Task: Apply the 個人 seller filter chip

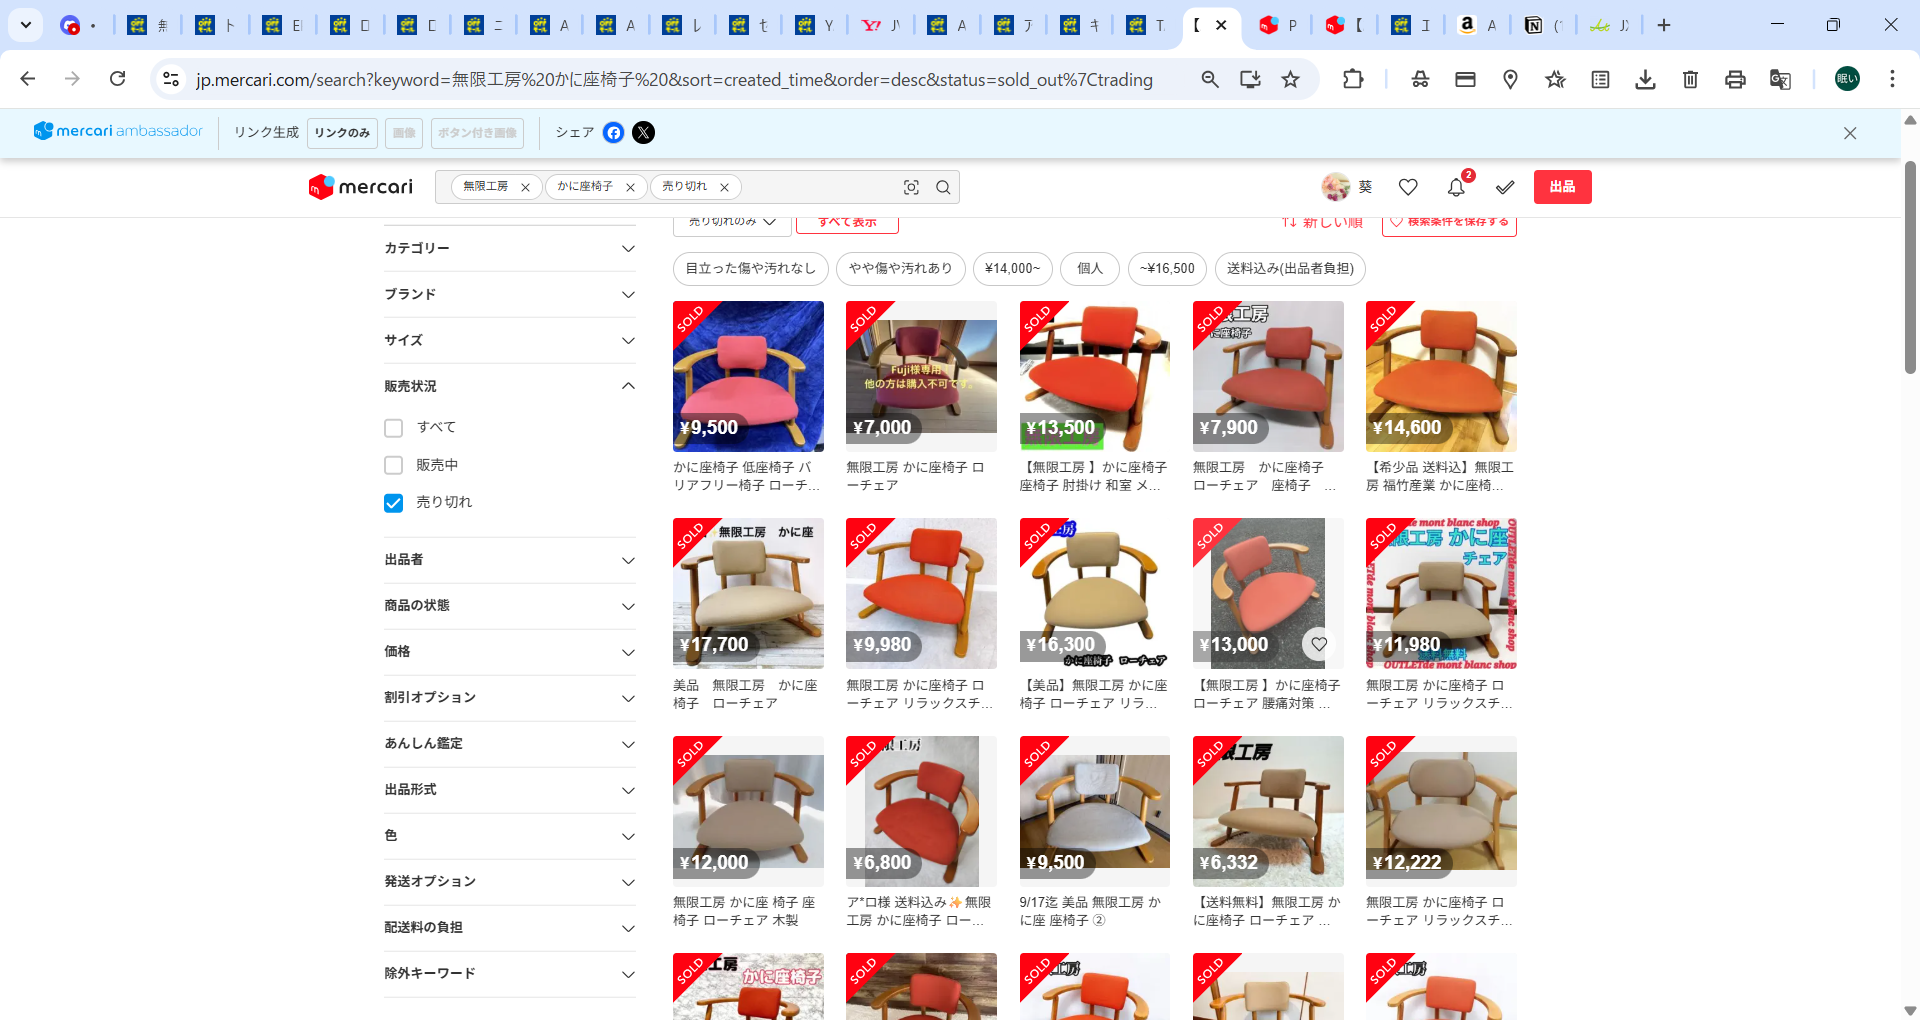Action: tap(1090, 269)
